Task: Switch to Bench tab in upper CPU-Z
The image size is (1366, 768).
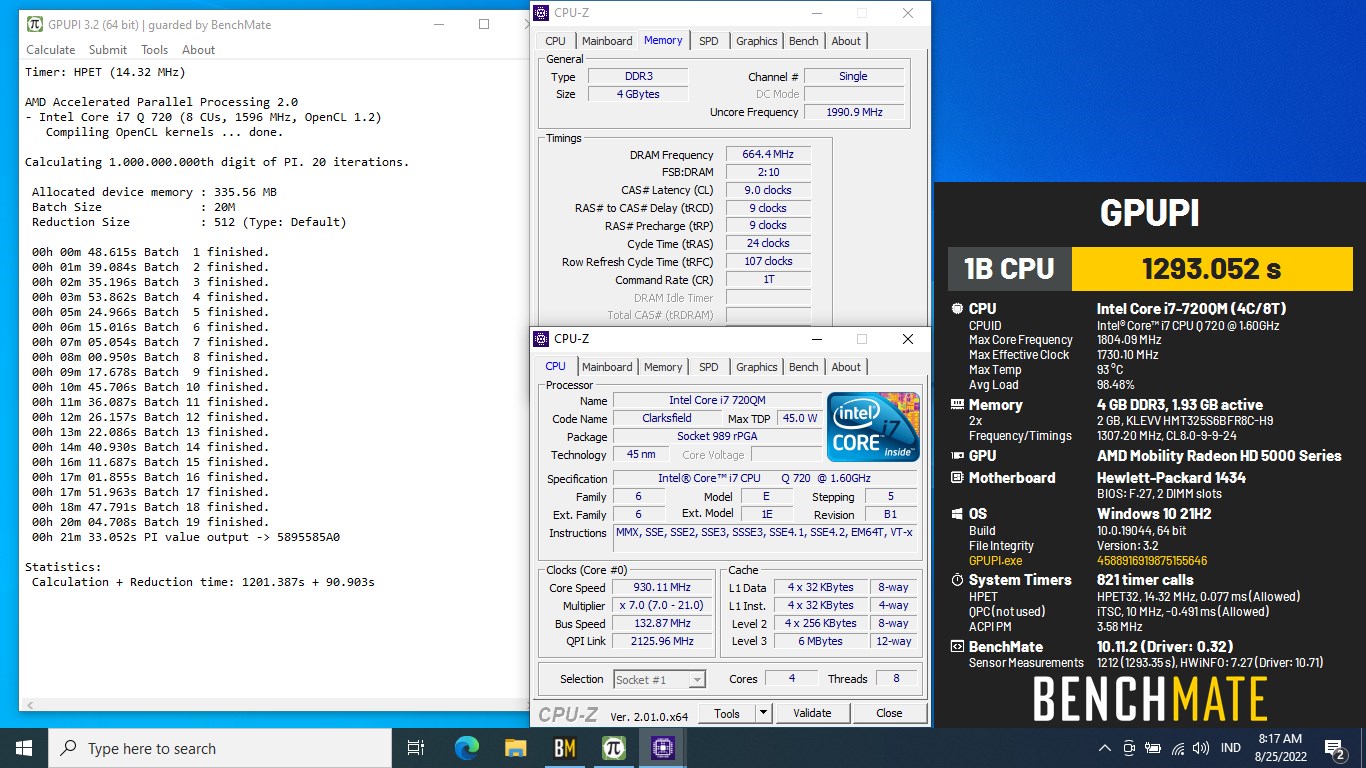Action: click(x=804, y=41)
